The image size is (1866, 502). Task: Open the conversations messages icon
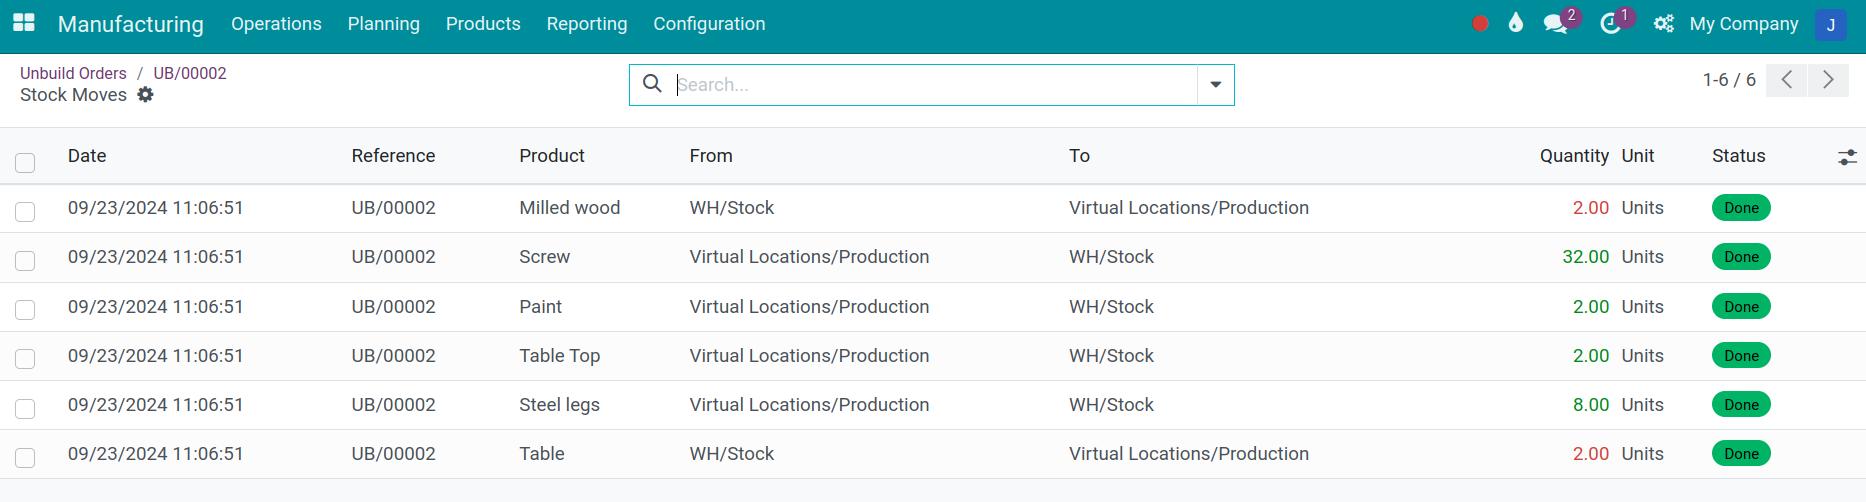(1556, 24)
